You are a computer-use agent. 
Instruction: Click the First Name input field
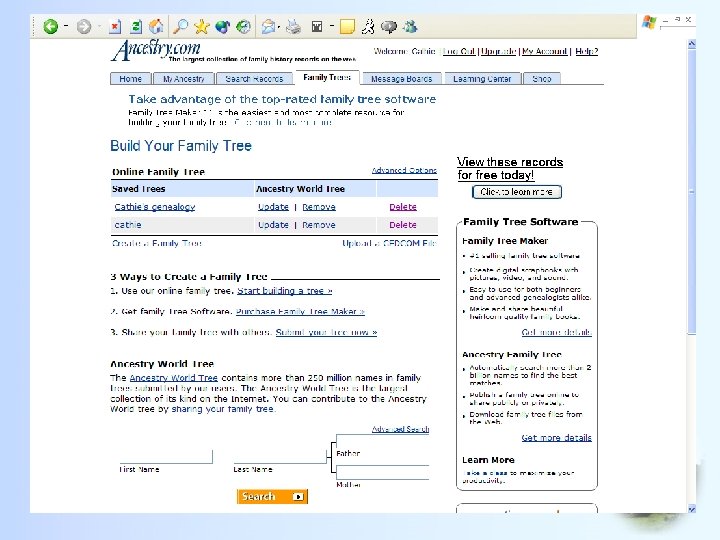pos(166,456)
